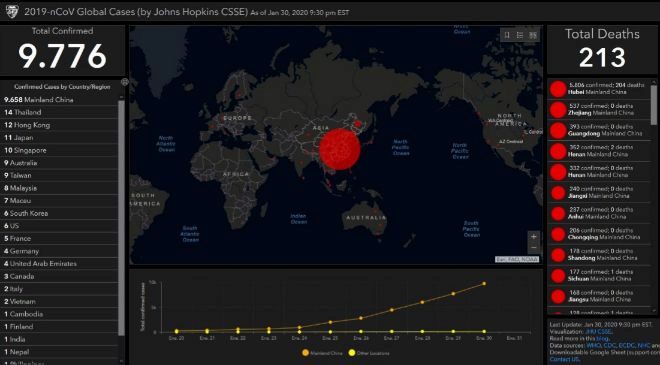This screenshot has height=365, width=660.
Task: Open the bookmarks icon on the map
Action: click(507, 35)
